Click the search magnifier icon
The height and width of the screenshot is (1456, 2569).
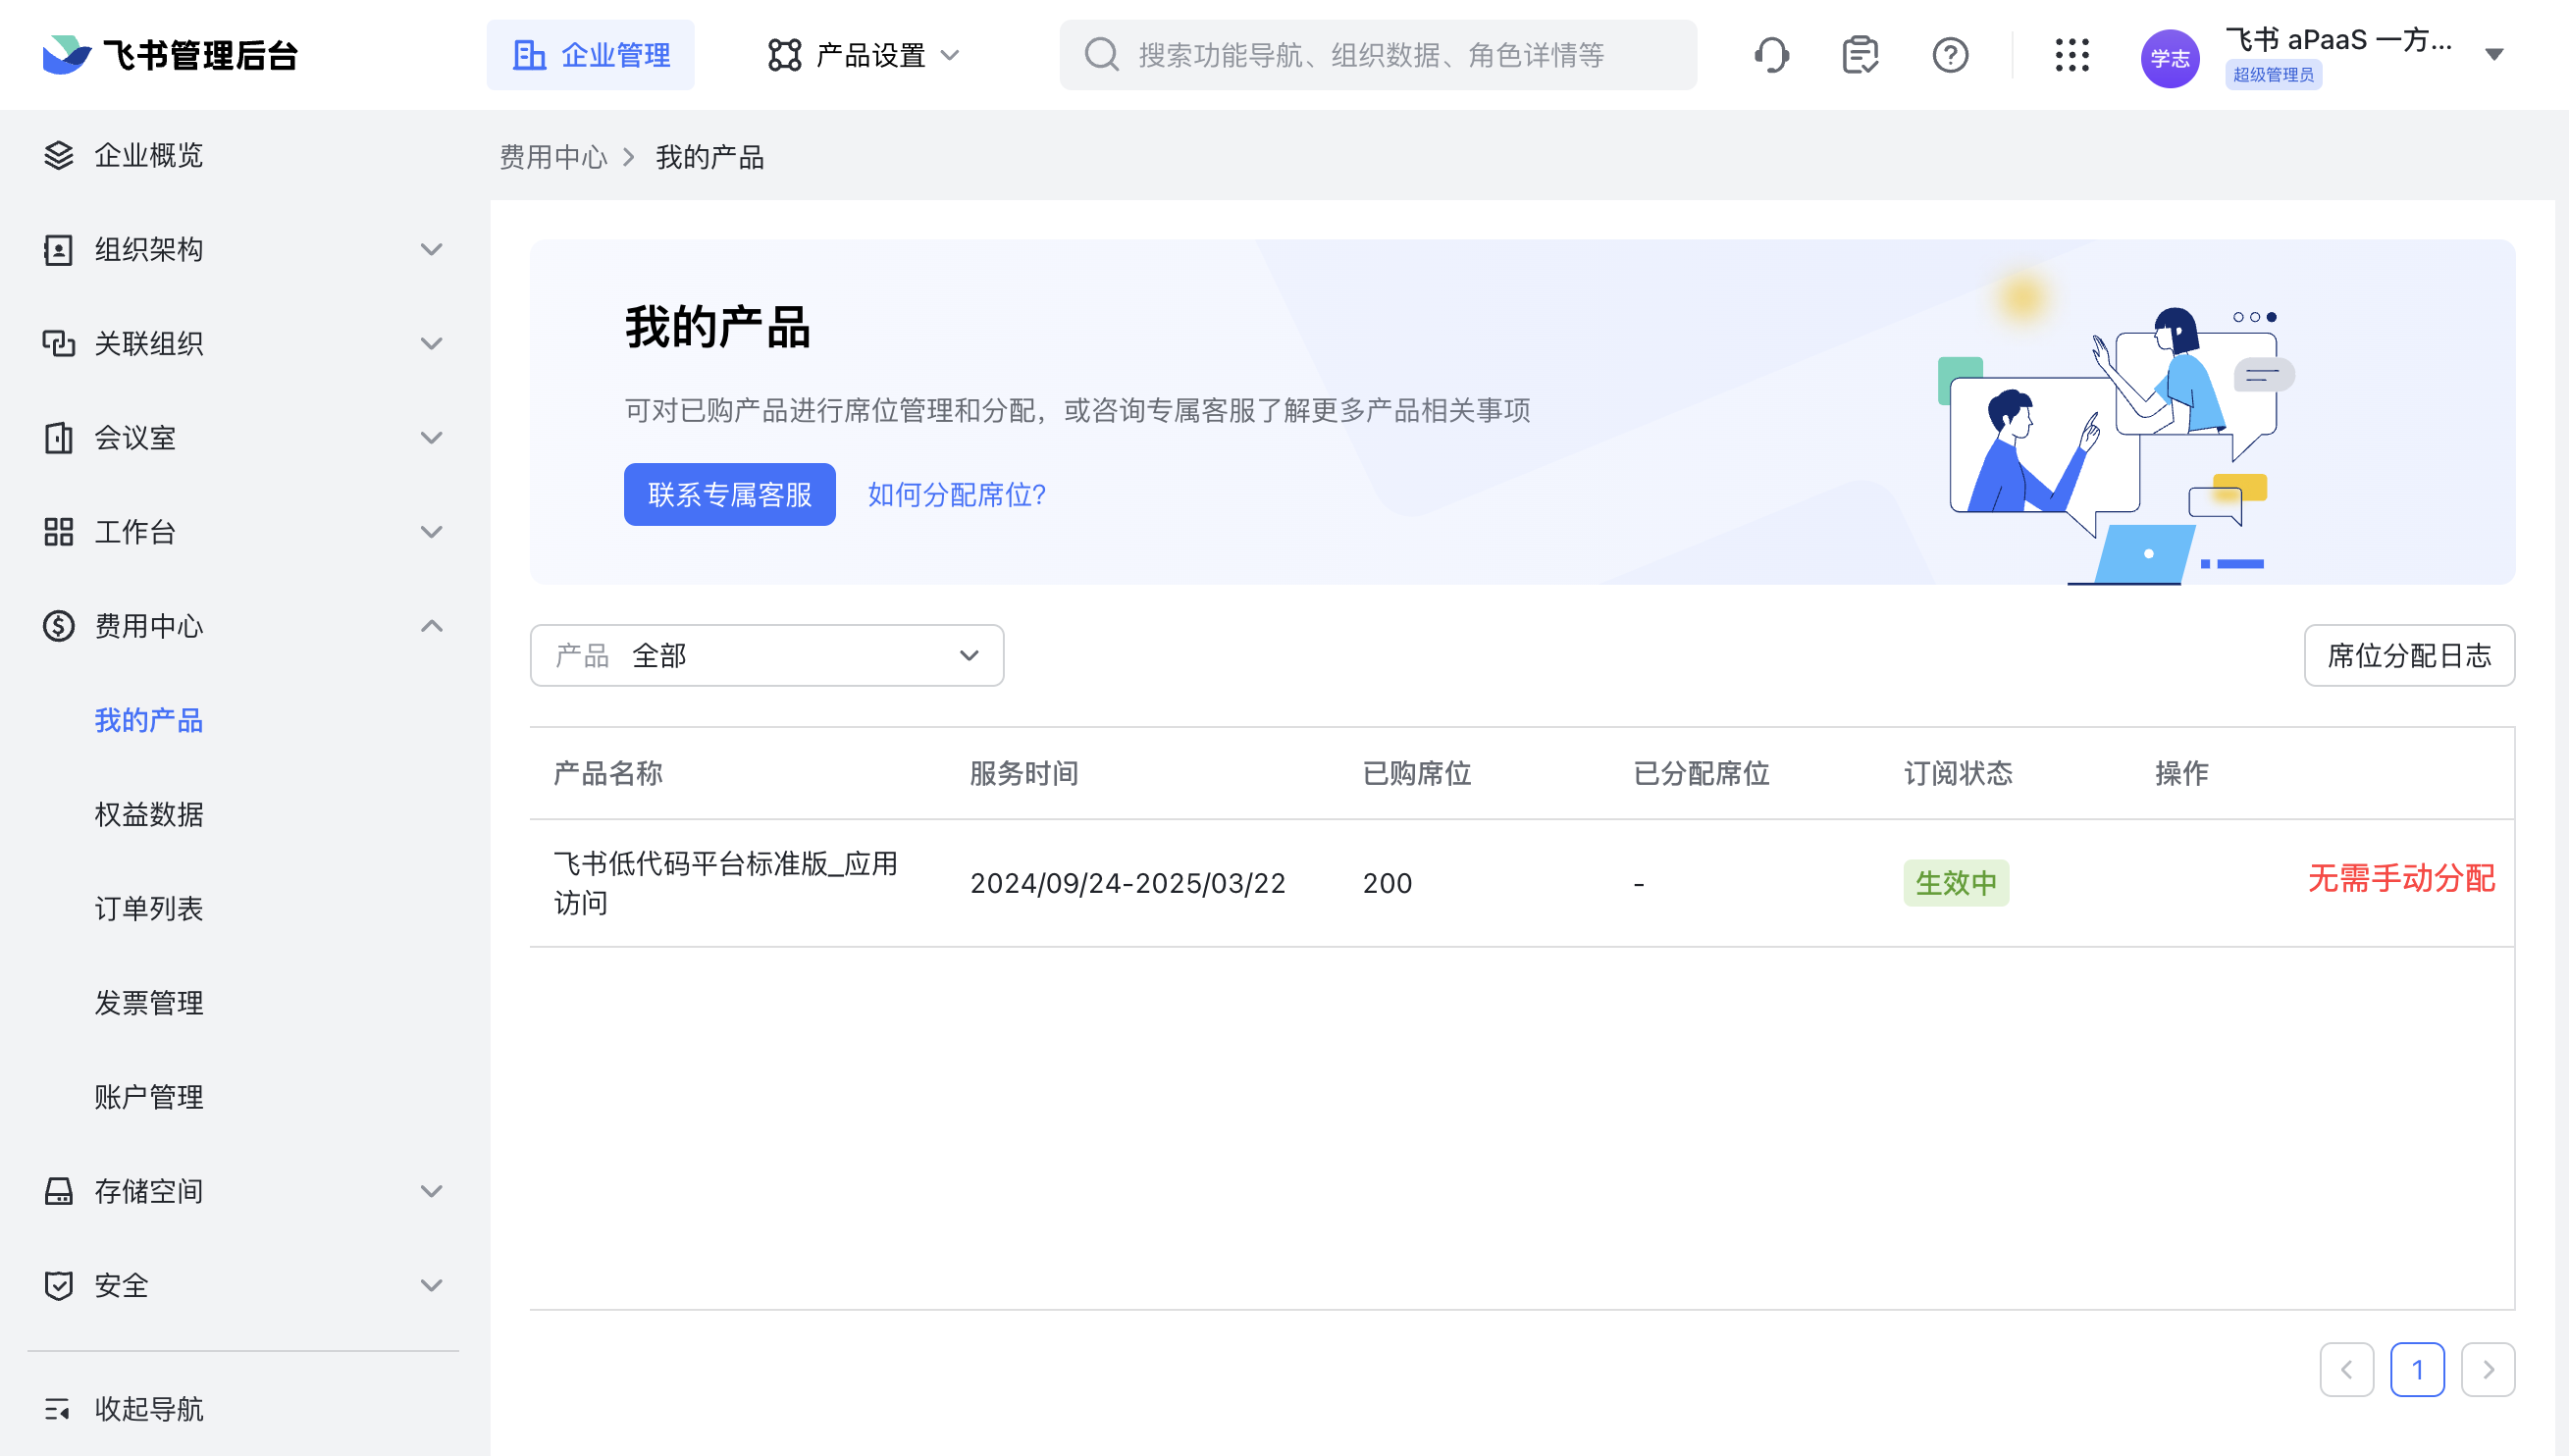[x=1101, y=55]
